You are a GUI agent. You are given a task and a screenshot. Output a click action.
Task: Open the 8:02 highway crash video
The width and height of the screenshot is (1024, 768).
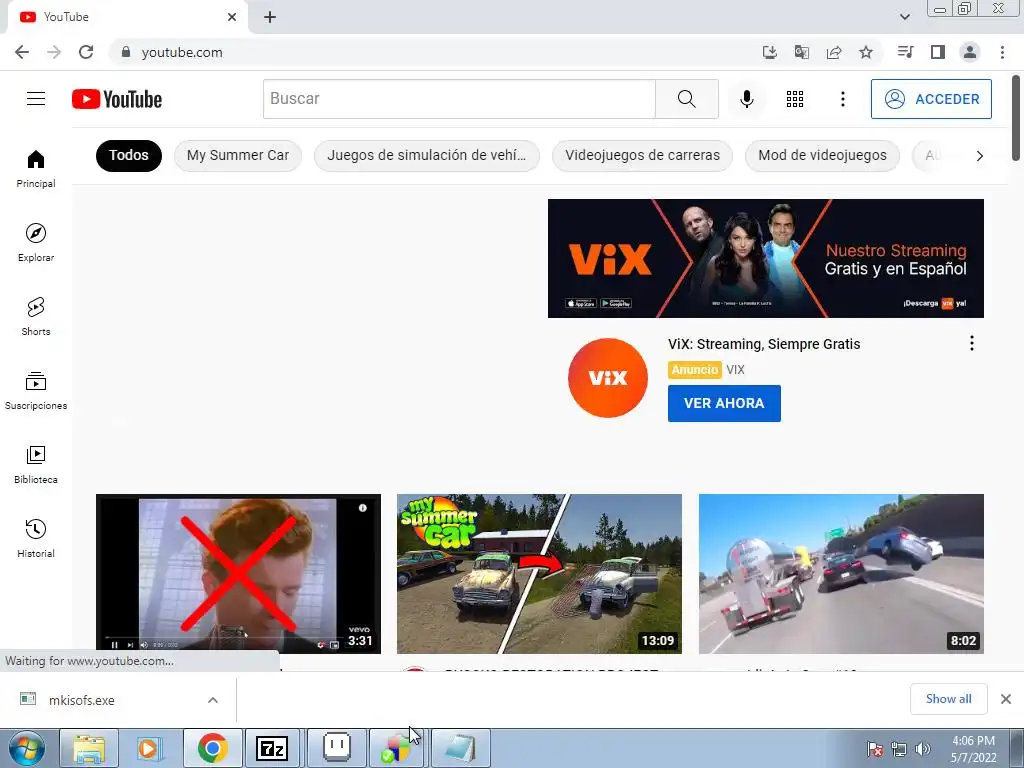click(x=841, y=573)
